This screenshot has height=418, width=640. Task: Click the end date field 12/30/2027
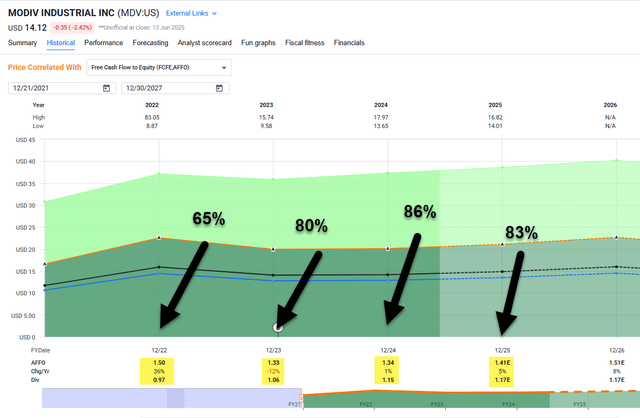pyautogui.click(x=175, y=88)
